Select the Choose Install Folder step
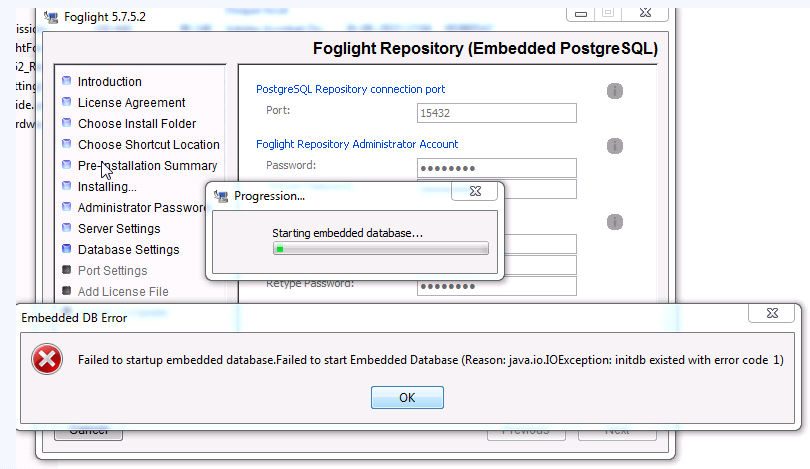Screen dimensions: 810x469 click(137, 124)
